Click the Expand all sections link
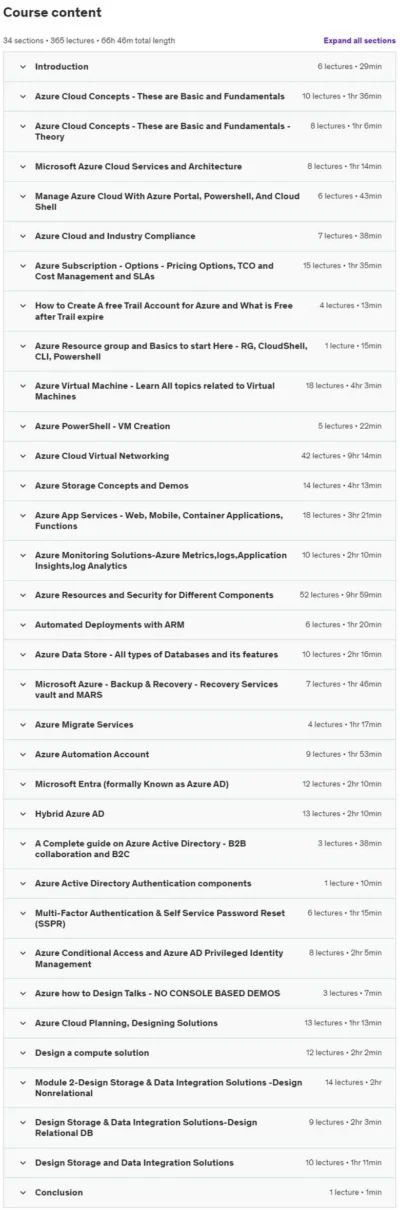The width and height of the screenshot is (400, 1210). [x=359, y=41]
